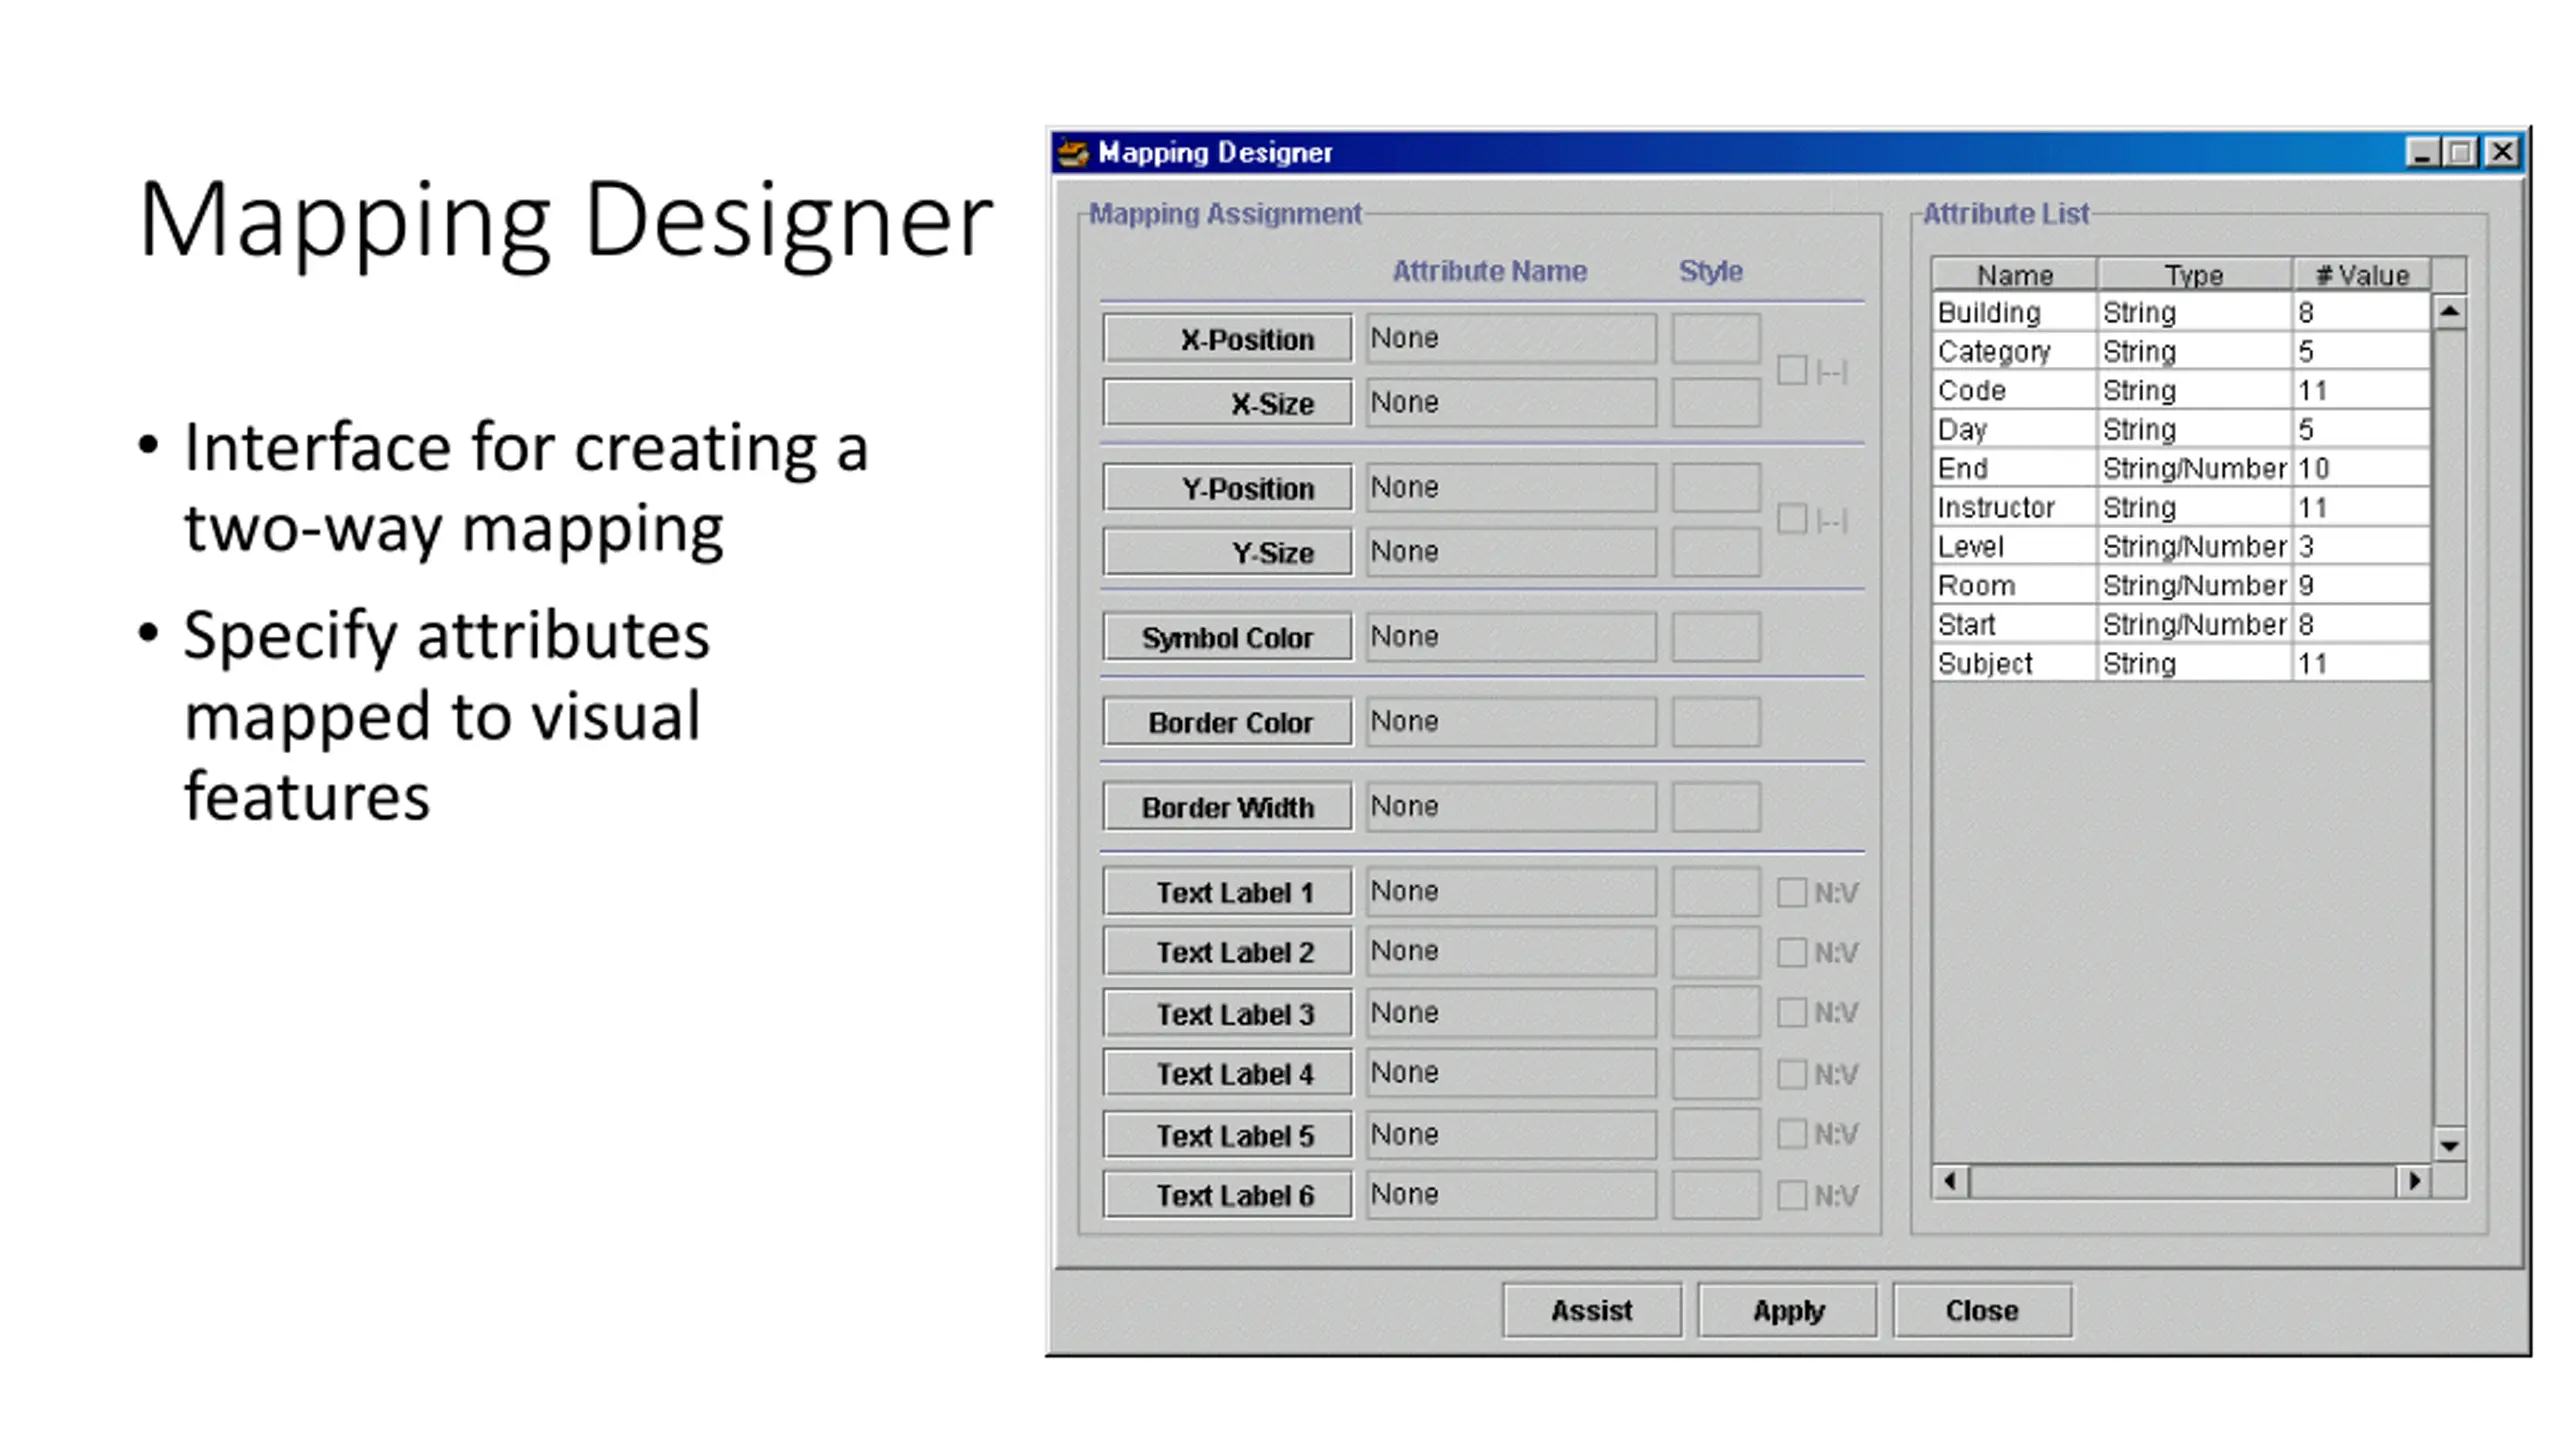This screenshot has height=1440, width=2560.
Task: Click the attribute list scroll right arrow
Action: pos(2415,1181)
